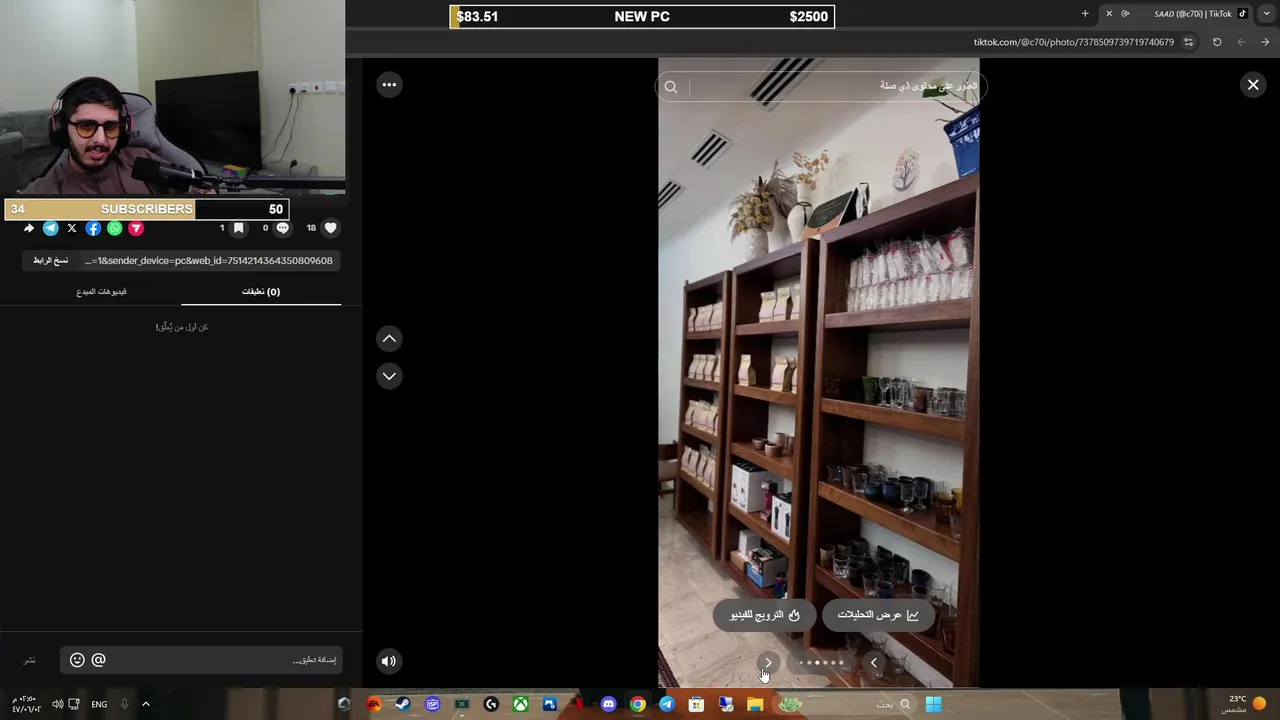
Task: Open File Explorer from taskbar
Action: (755, 704)
